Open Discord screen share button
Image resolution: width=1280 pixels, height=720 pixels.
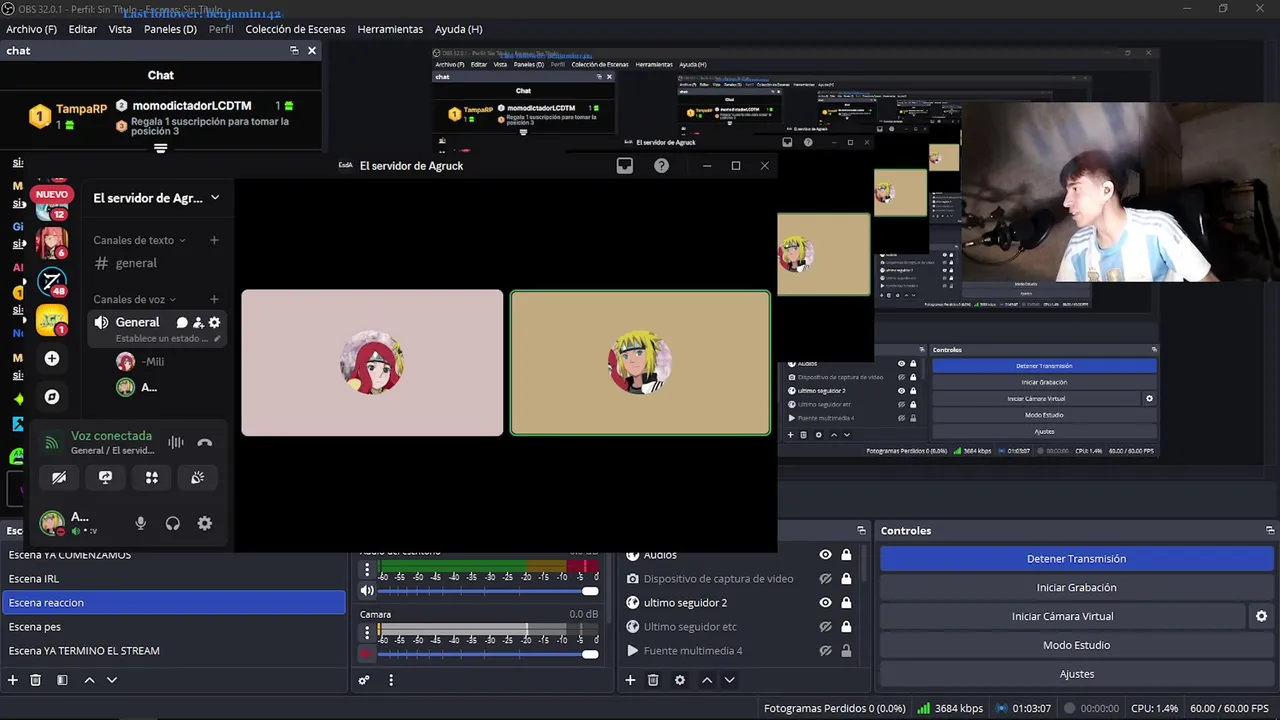pos(105,478)
